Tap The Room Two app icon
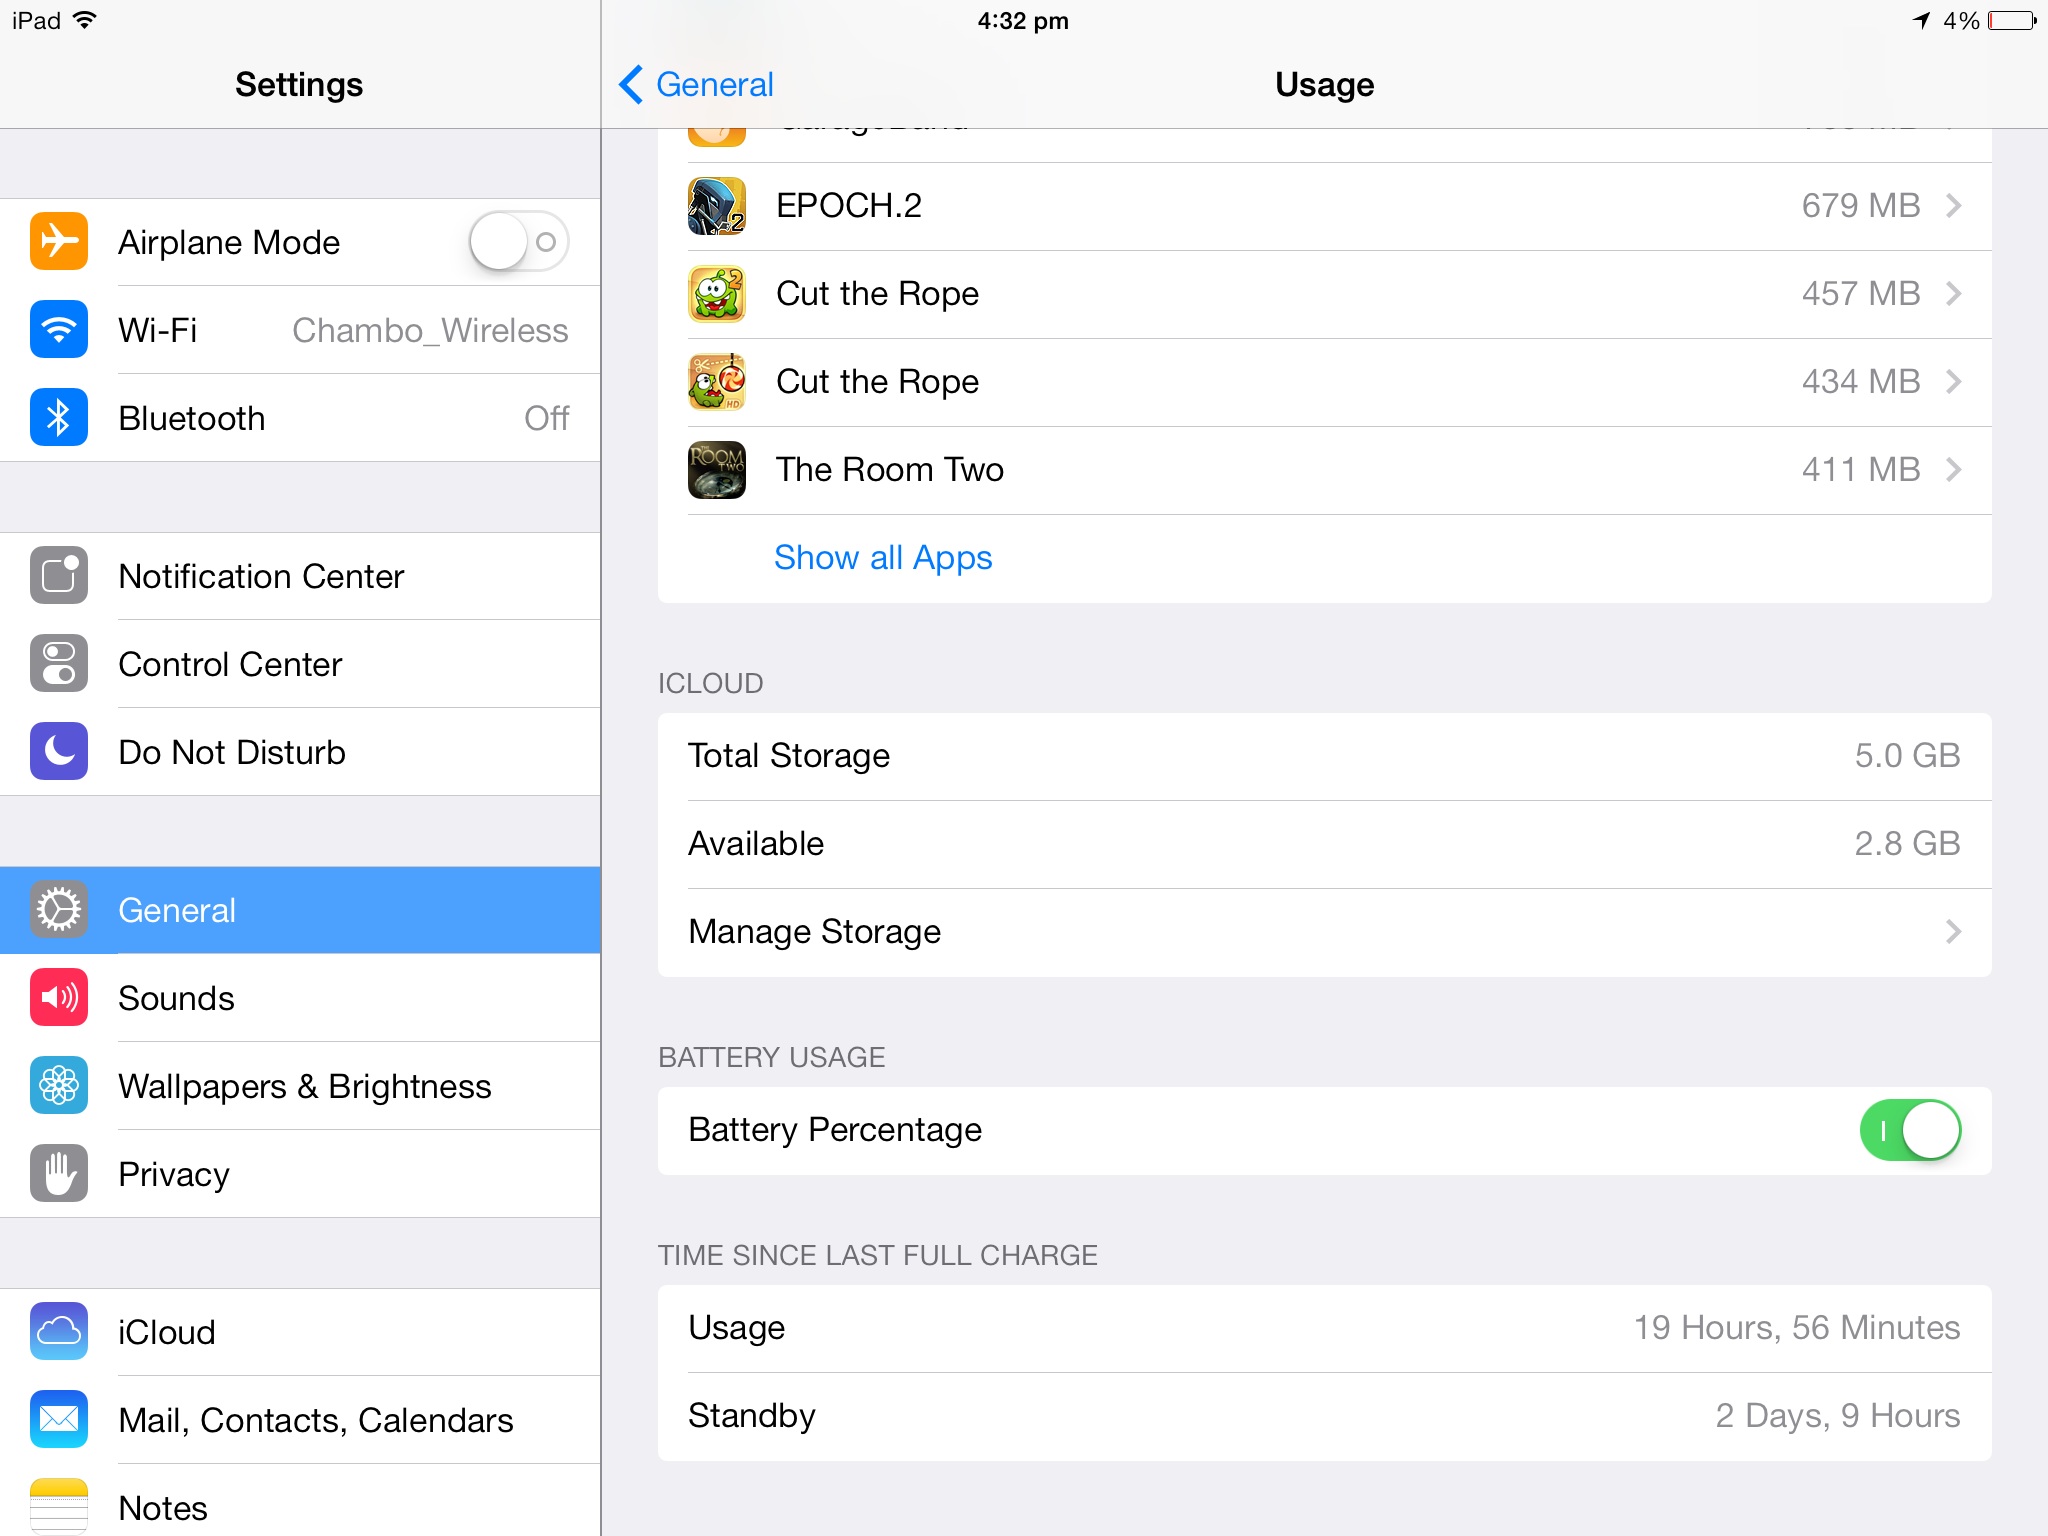 pos(717,470)
